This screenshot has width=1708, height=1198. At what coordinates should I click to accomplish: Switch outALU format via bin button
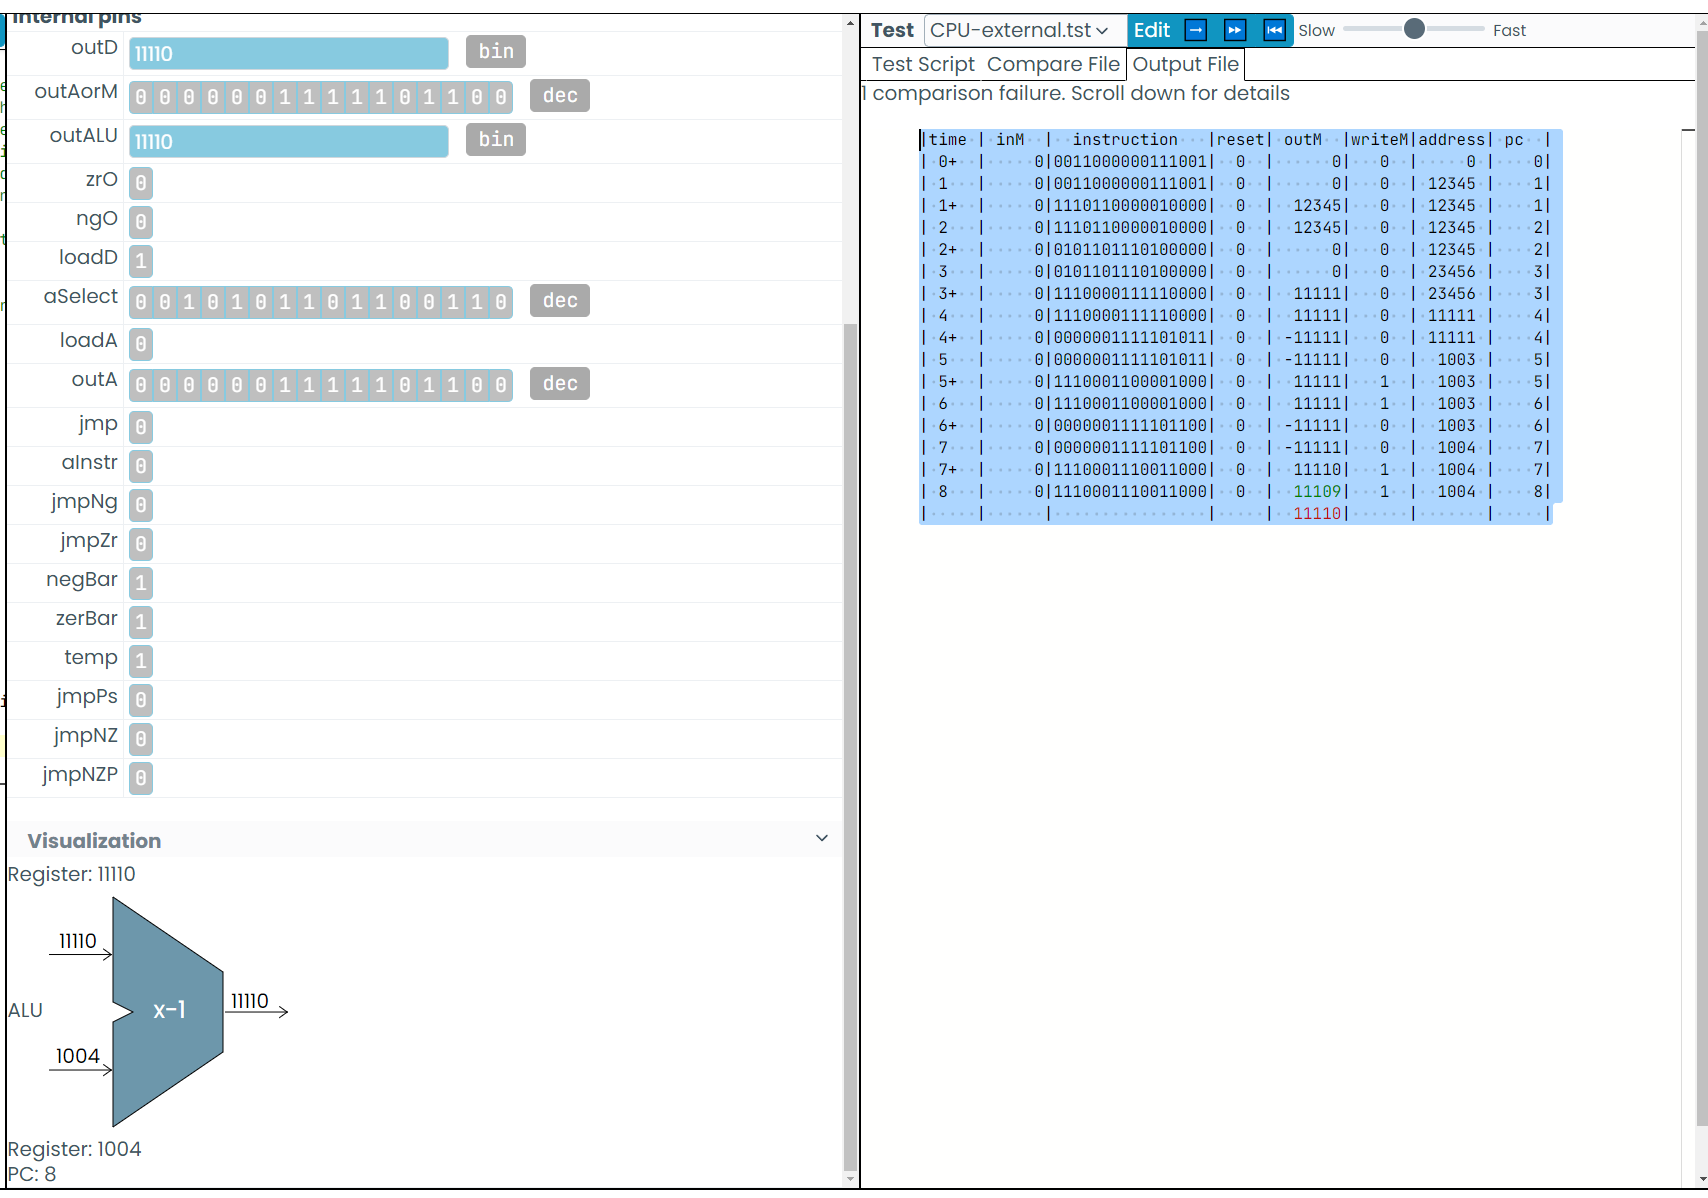point(495,139)
